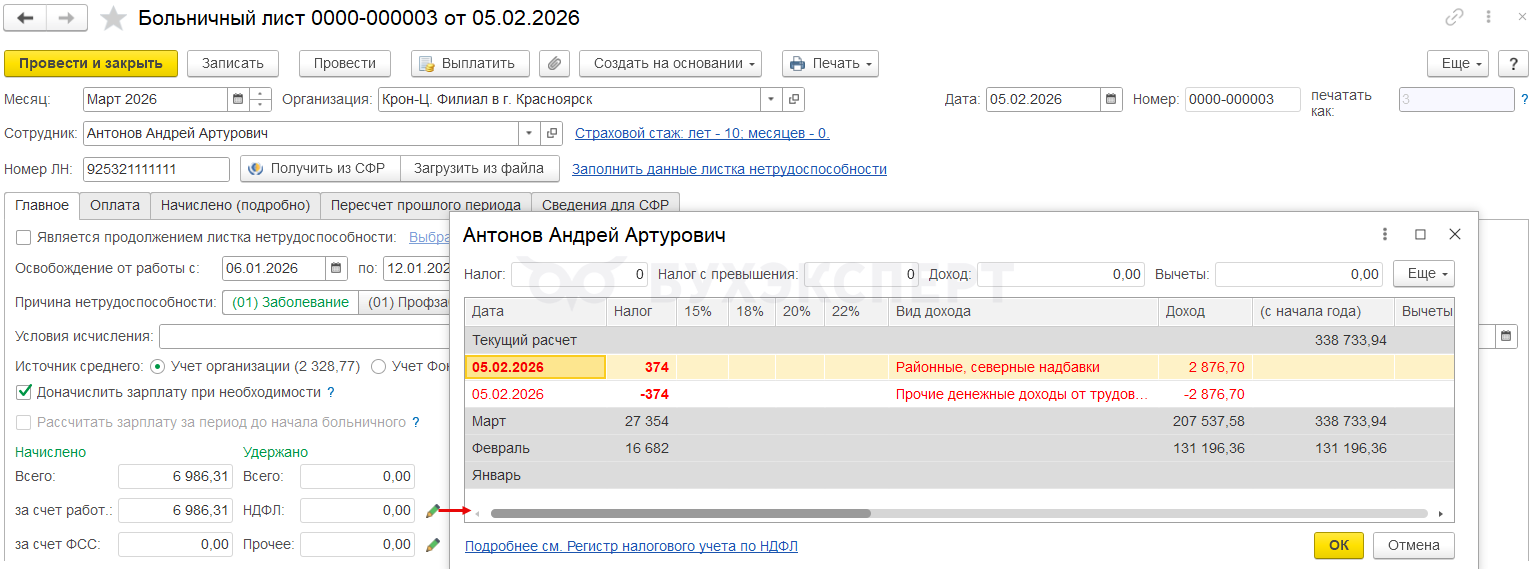Open Создать на основании dropdown

coord(670,63)
